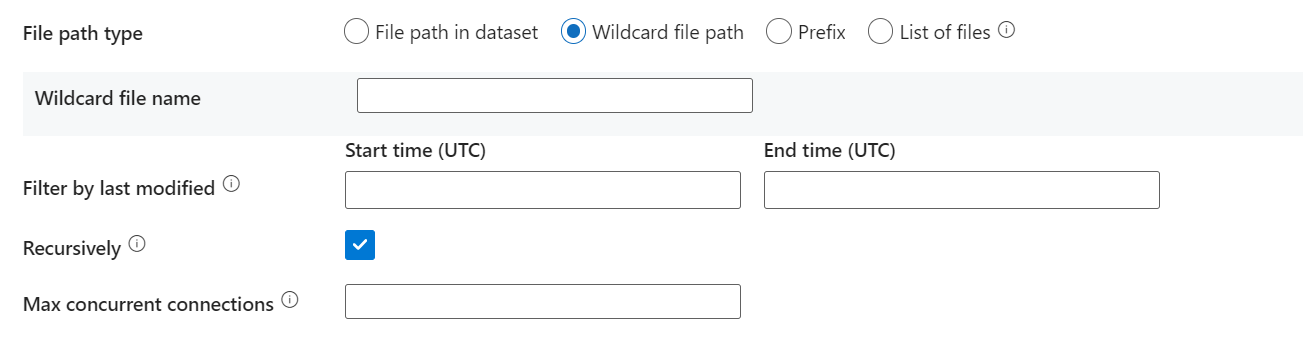Click the End time (UTC) heading
This screenshot has width=1303, height=360.
click(x=830, y=151)
